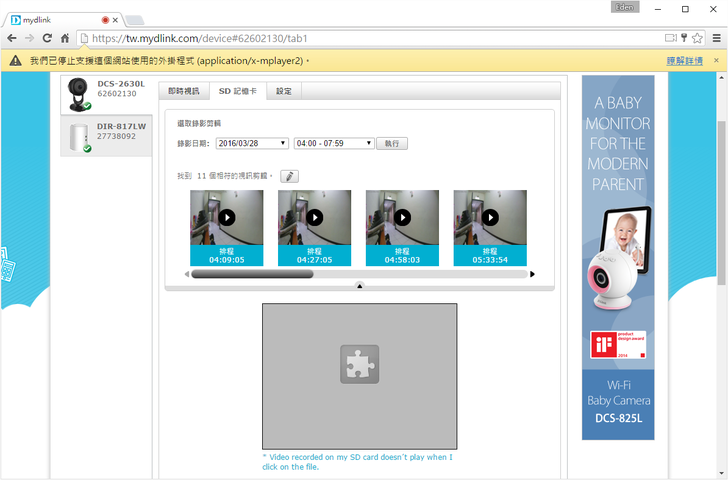Image resolution: width=728 pixels, height=480 pixels.
Task: Open the DCS-825L Baby Camera ad
Action: pos(618,258)
